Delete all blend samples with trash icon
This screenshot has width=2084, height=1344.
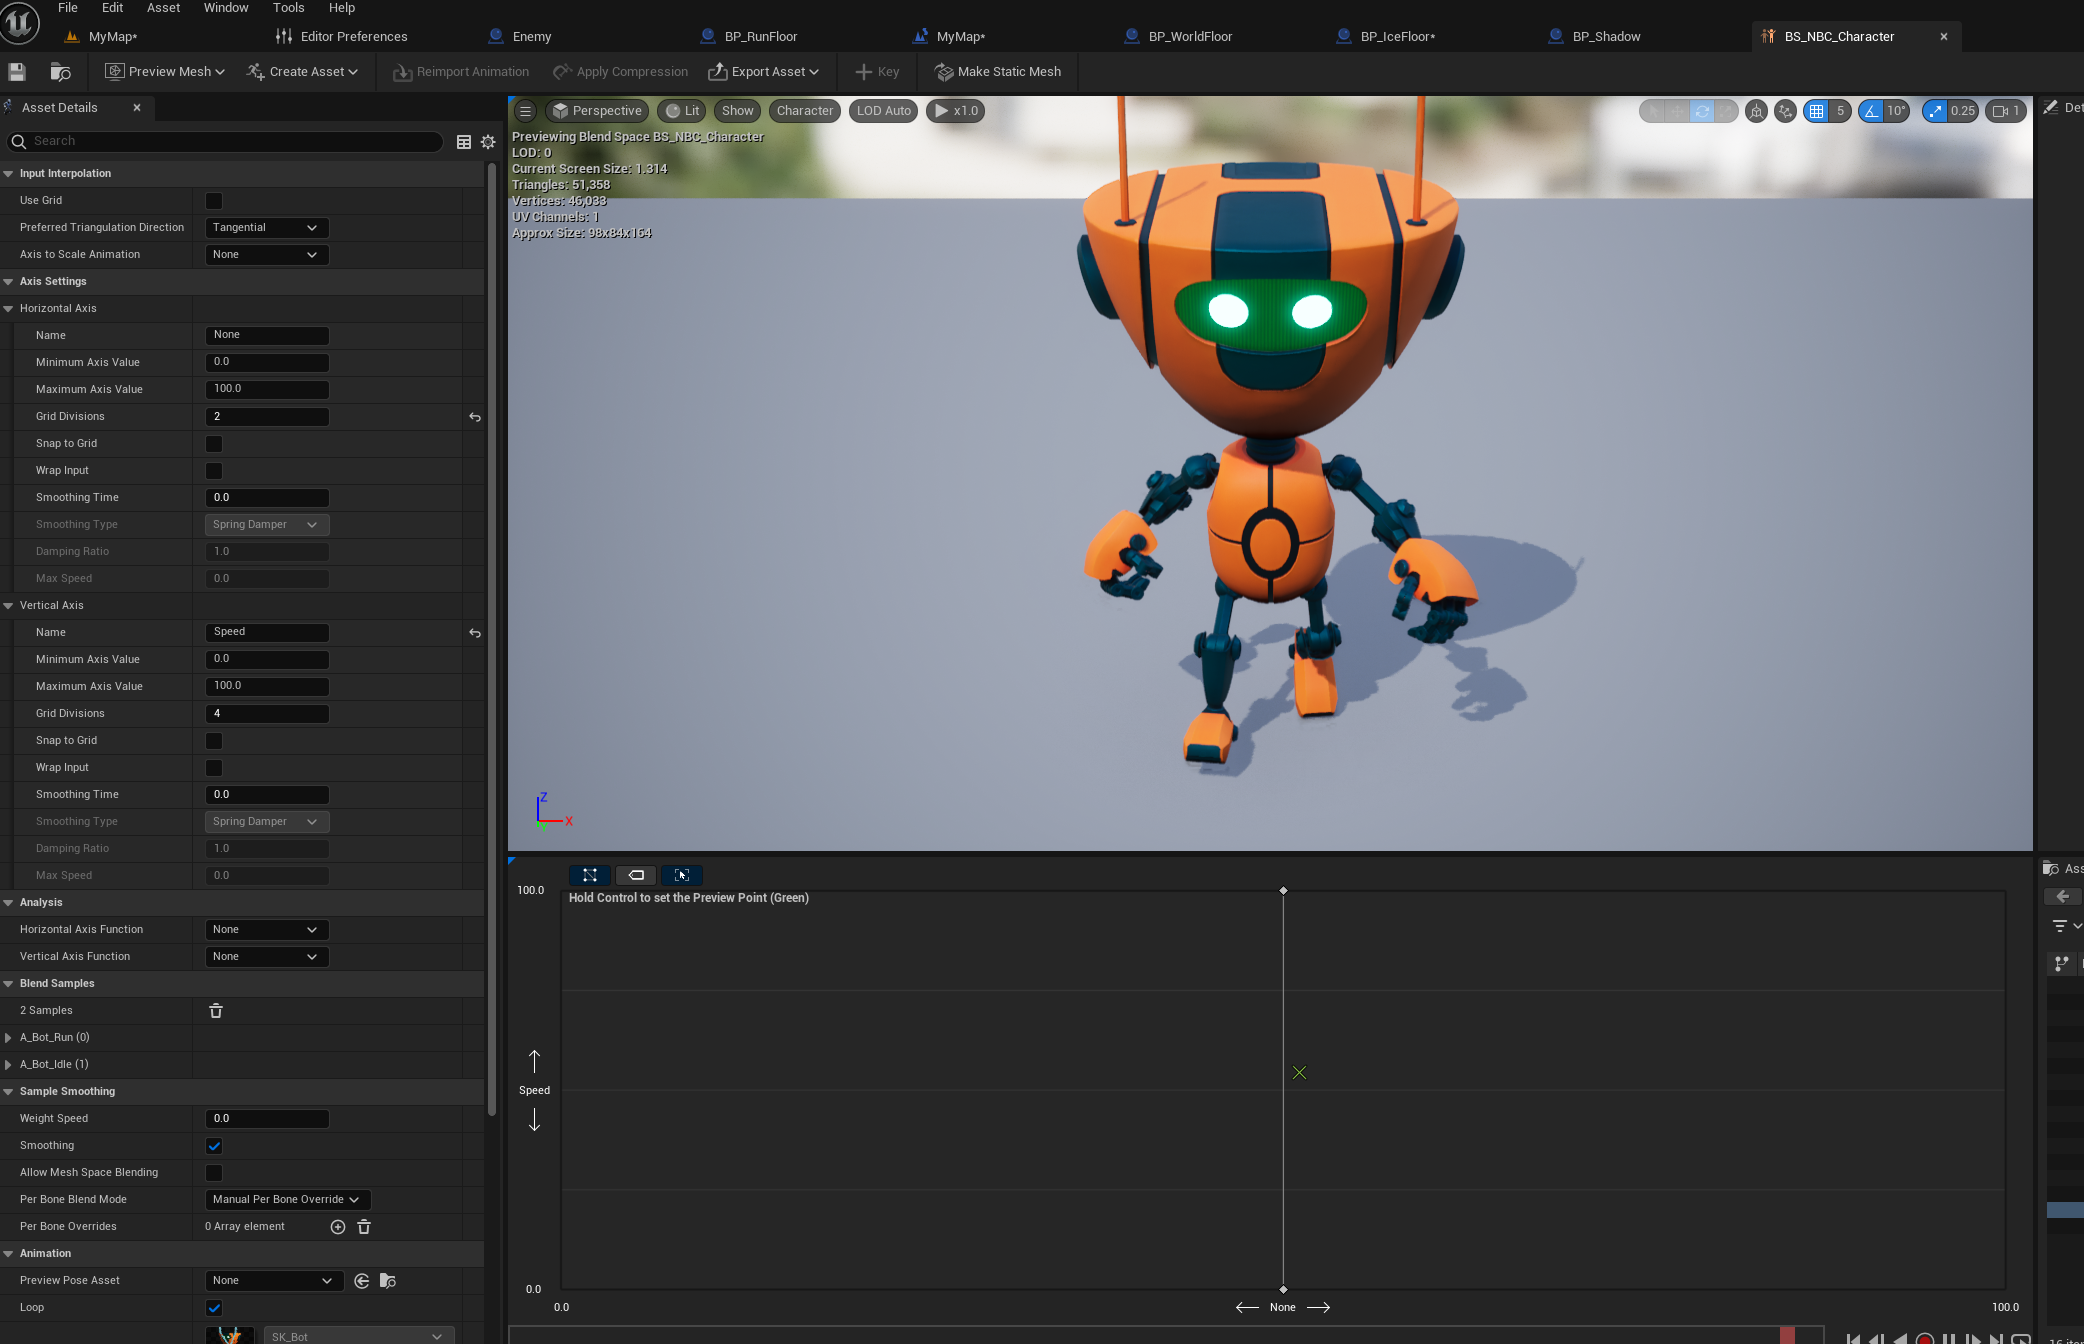216,1011
